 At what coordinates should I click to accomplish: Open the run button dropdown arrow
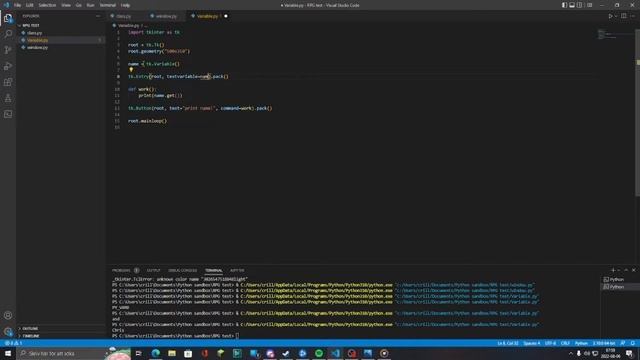(616, 16)
